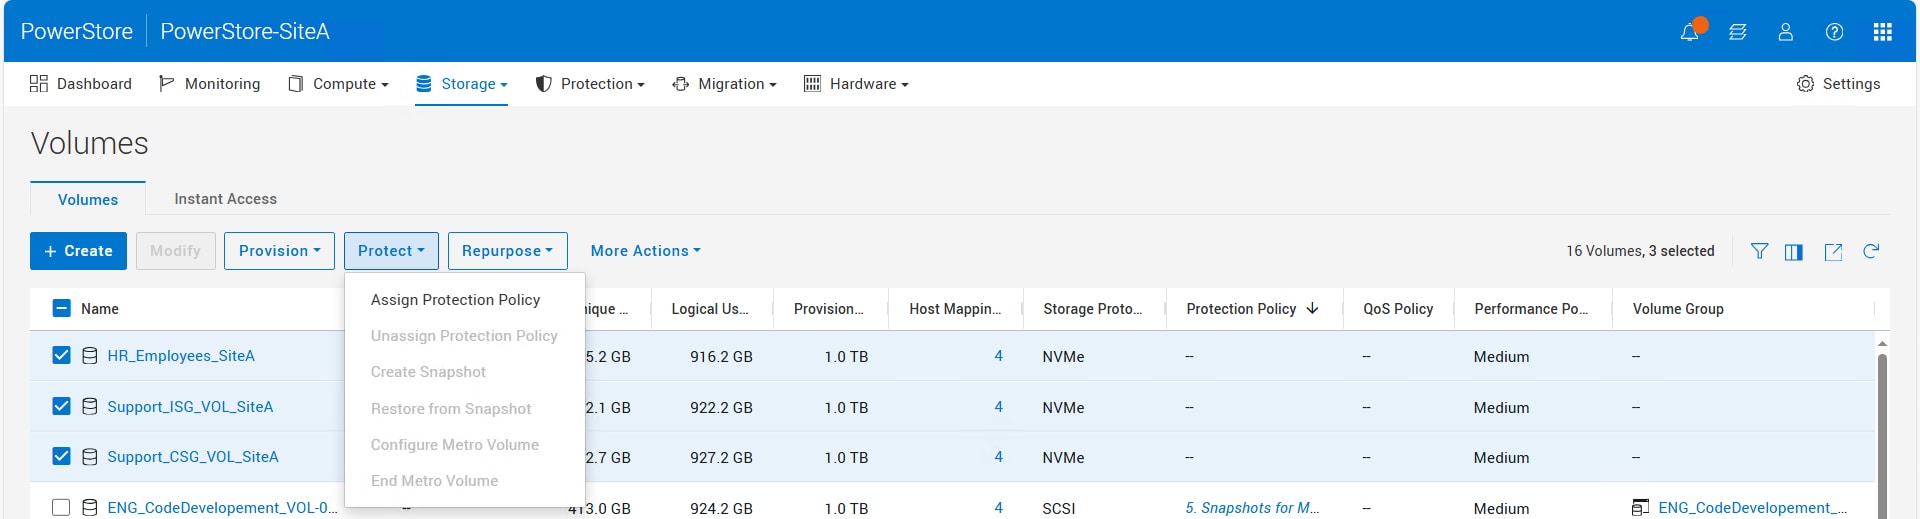1920x519 pixels.
Task: Switch to the Instant Access tab
Action: [226, 199]
